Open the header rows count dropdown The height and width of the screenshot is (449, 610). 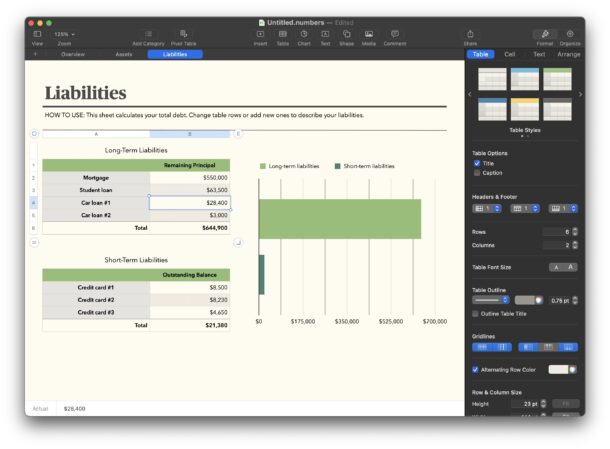click(485, 208)
